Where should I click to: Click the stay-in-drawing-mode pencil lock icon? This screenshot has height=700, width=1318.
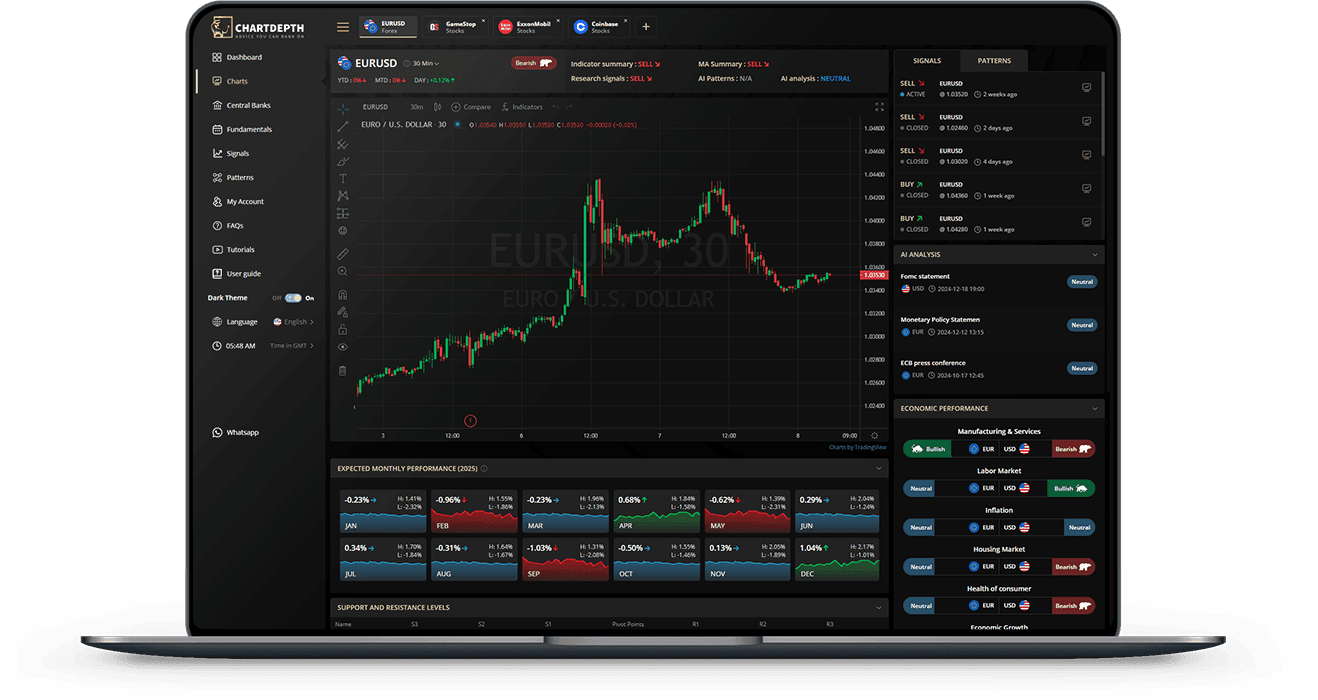point(343,312)
